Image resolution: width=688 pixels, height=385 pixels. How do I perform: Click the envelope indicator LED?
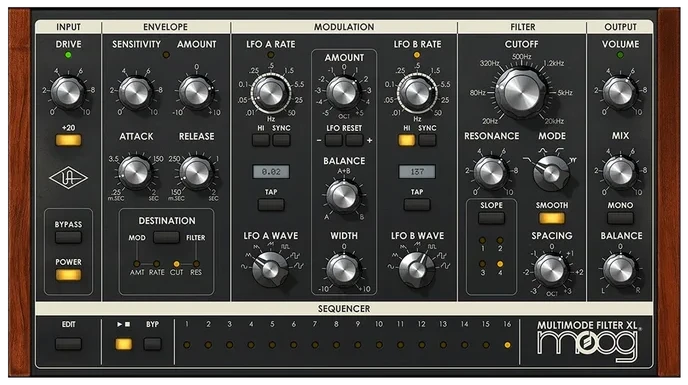click(166, 55)
